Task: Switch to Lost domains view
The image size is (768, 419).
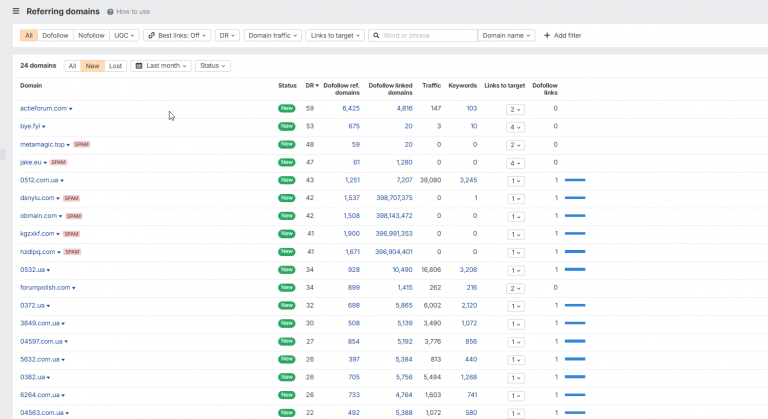Action: [115, 66]
